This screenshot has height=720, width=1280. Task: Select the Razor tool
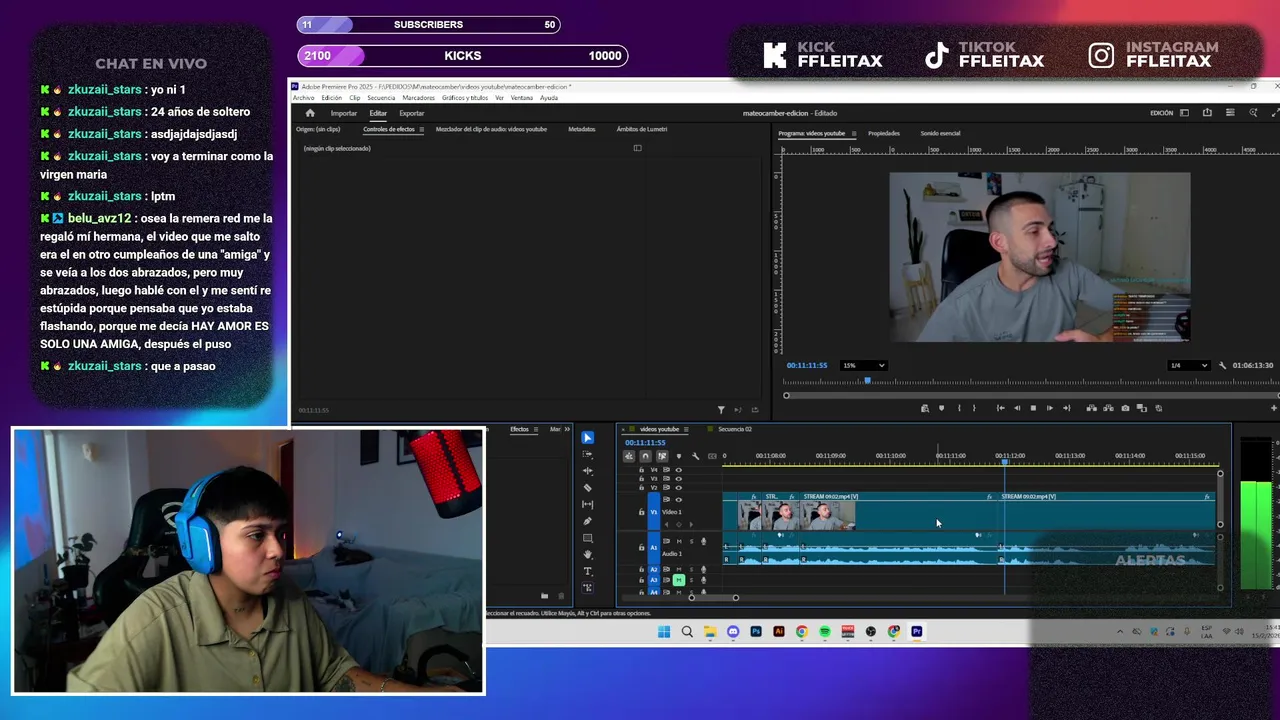[588, 488]
